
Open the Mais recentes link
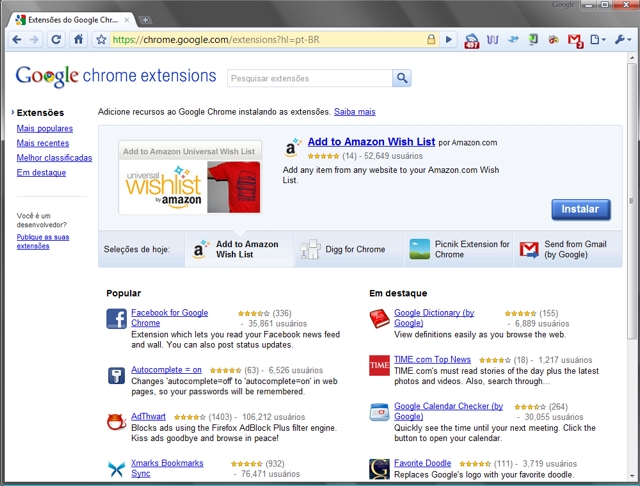click(x=43, y=143)
